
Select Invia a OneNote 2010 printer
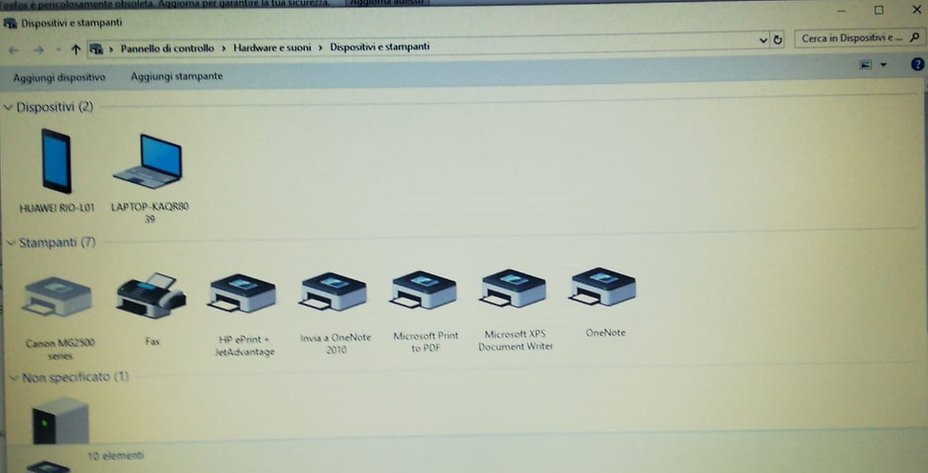(x=334, y=291)
